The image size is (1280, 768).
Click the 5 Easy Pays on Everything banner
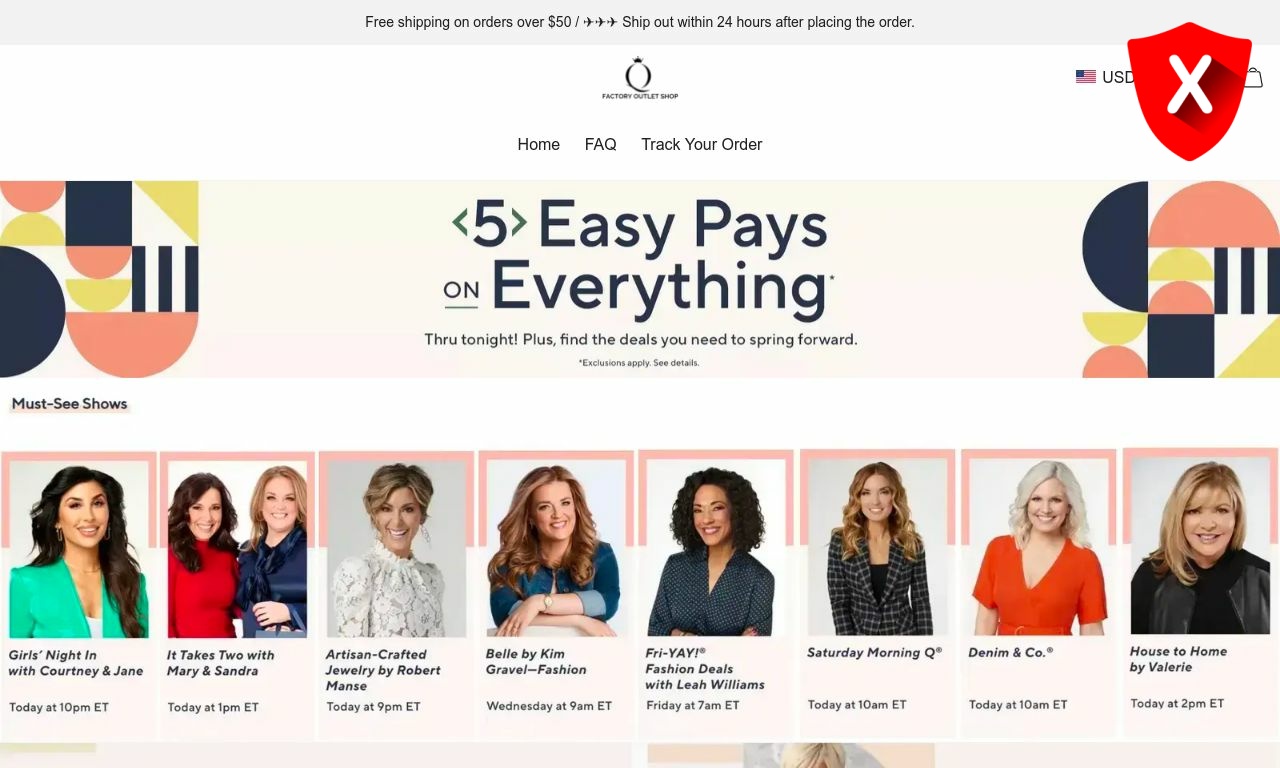click(640, 279)
